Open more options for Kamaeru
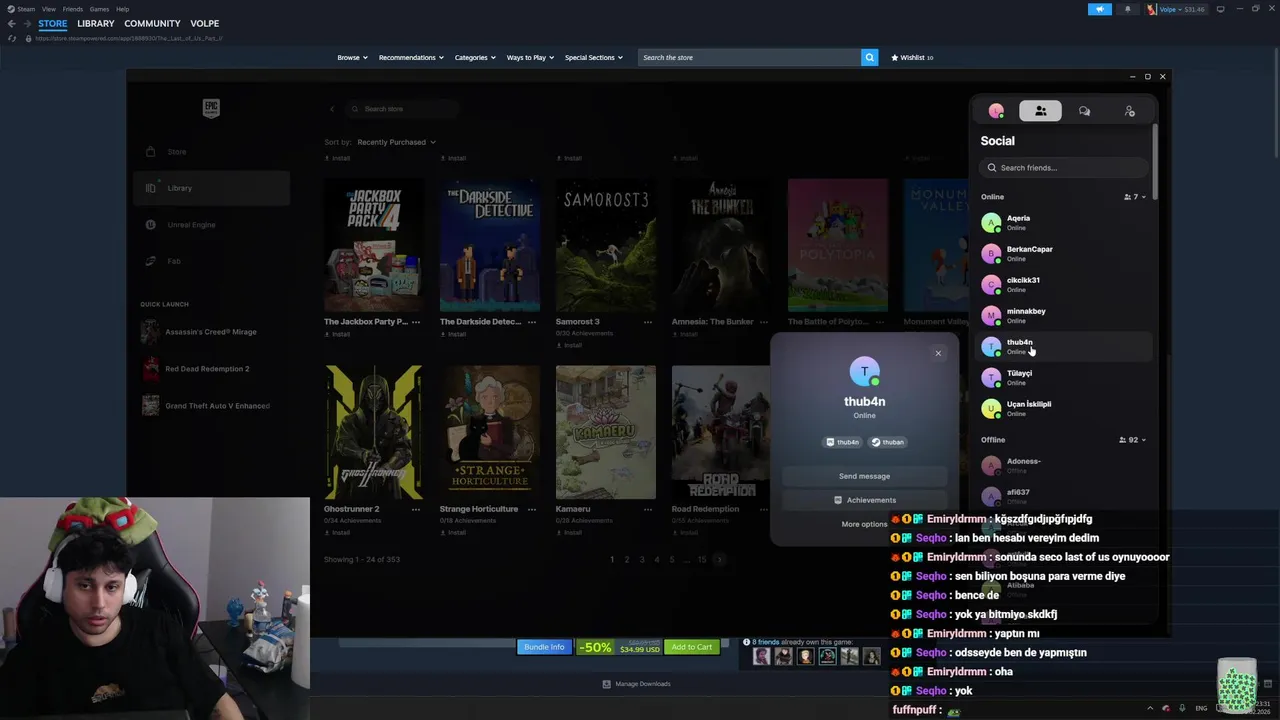The image size is (1280, 720). 648,509
